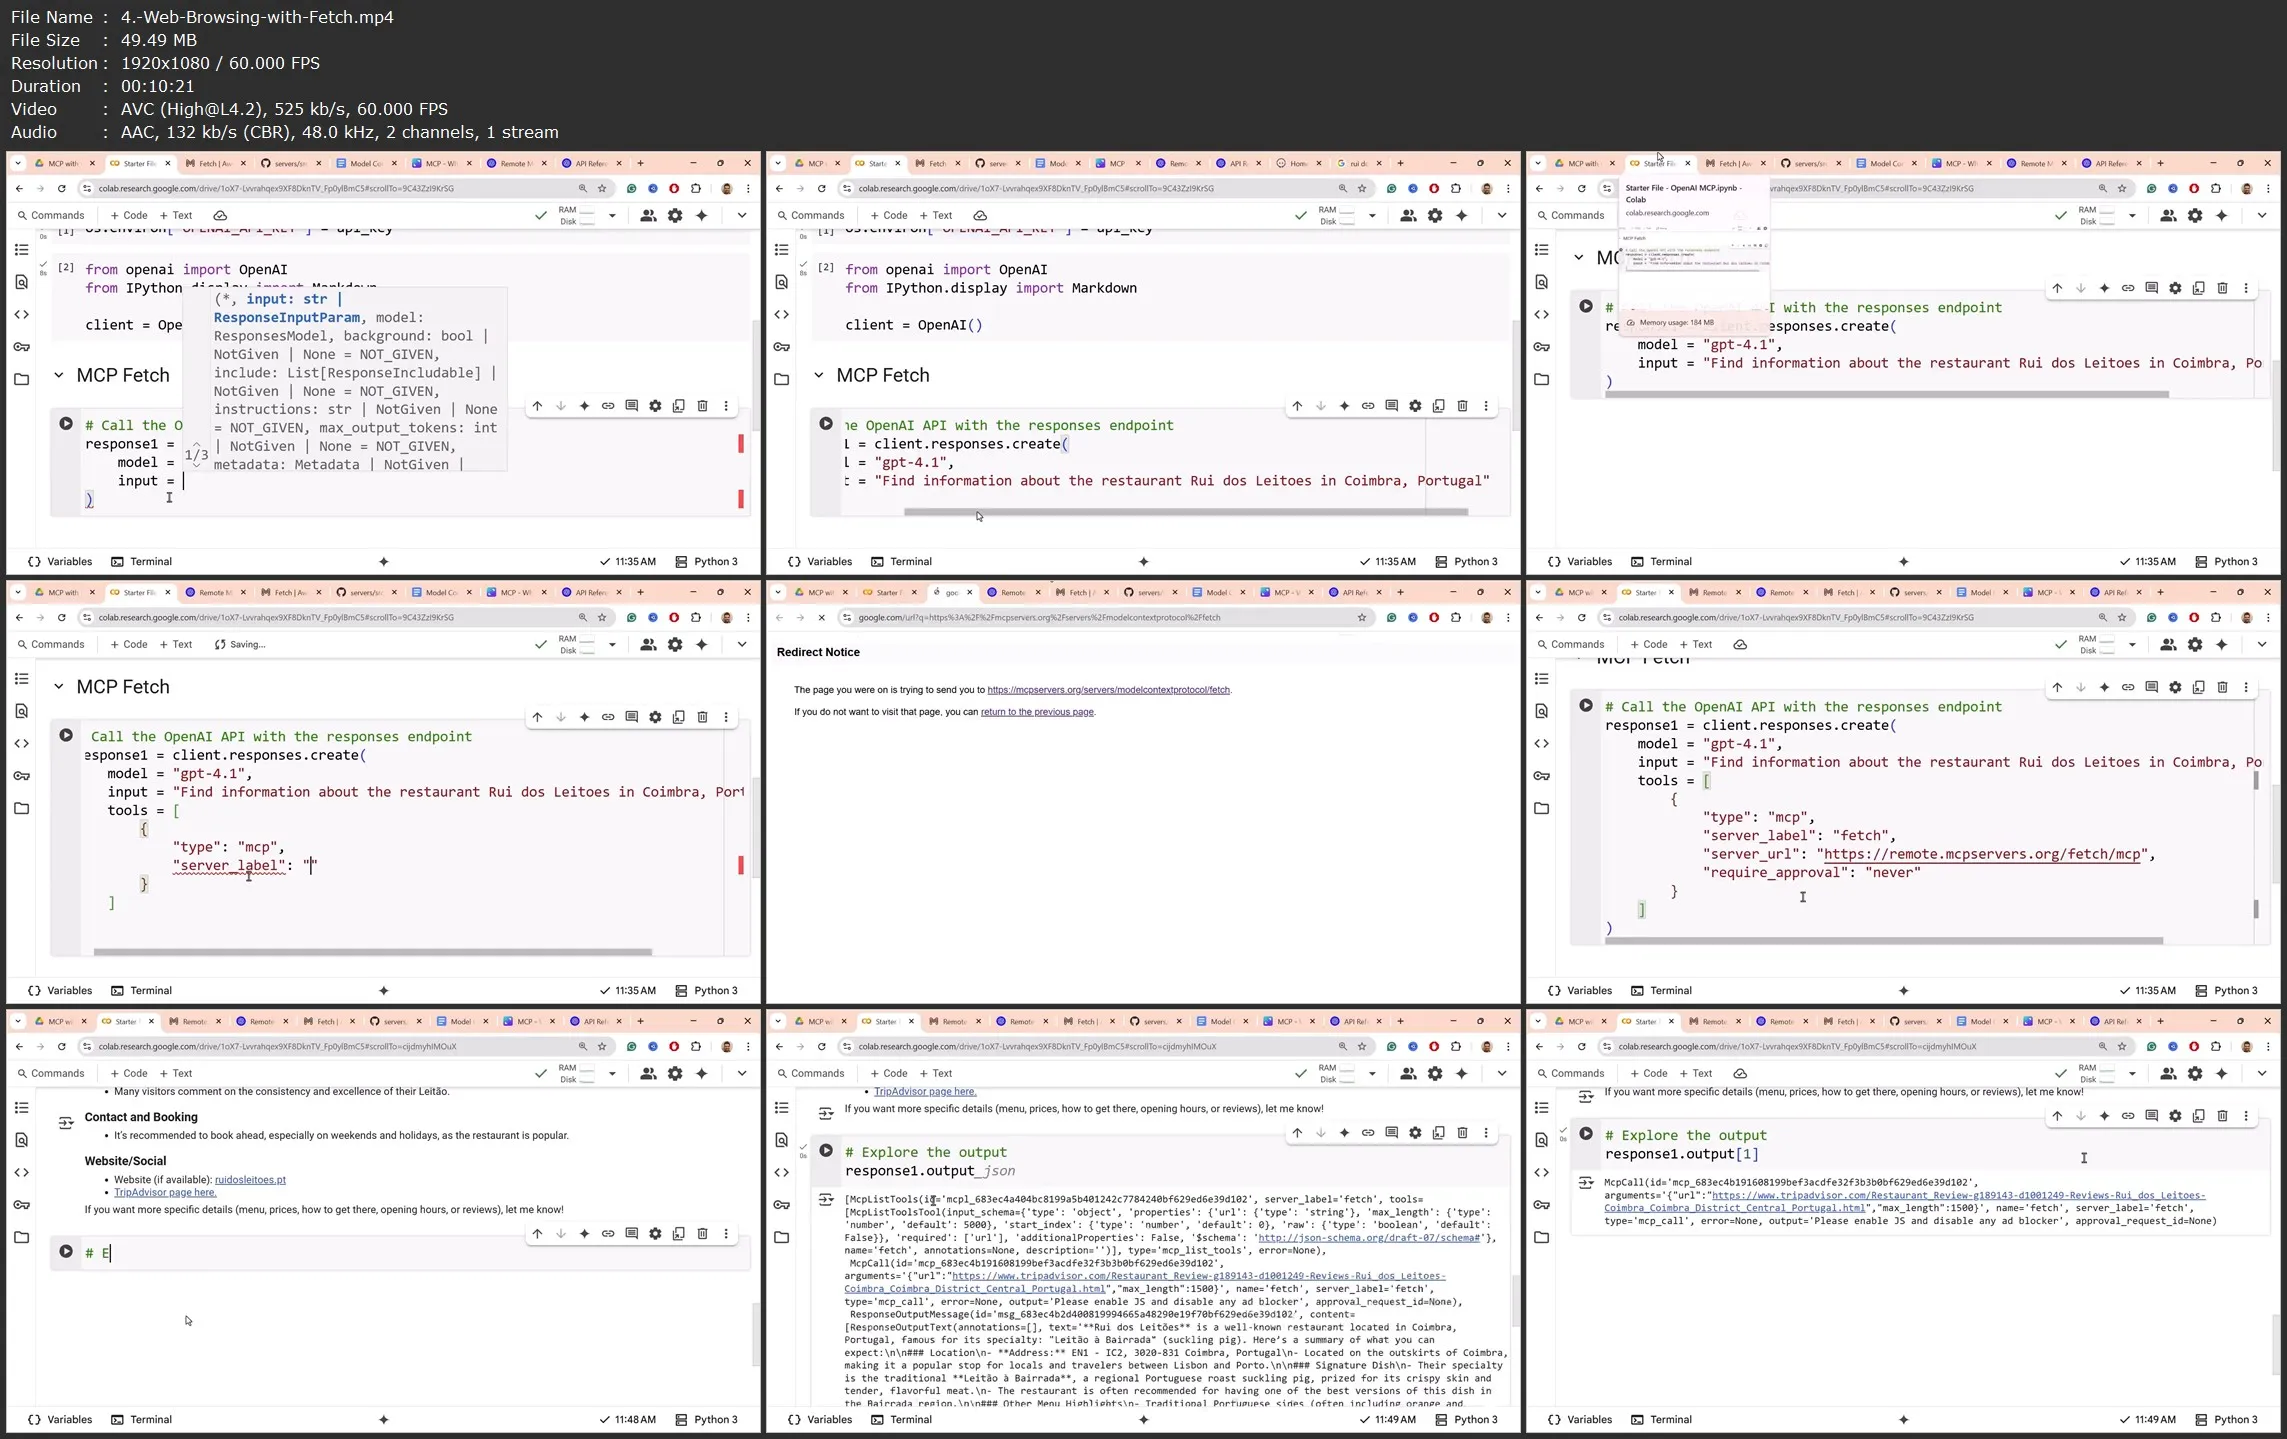Switch to the 'Starter' tab in Redirect Notice window
The height and width of the screenshot is (1439, 2287).
pos(888,592)
